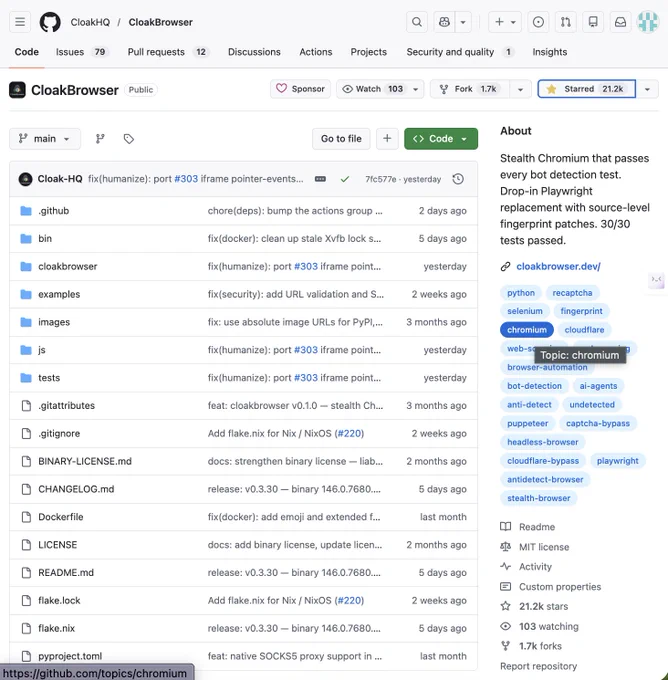The width and height of the screenshot is (668, 680).
Task: Go to CloakHQ organization page
Action: (x=90, y=22)
